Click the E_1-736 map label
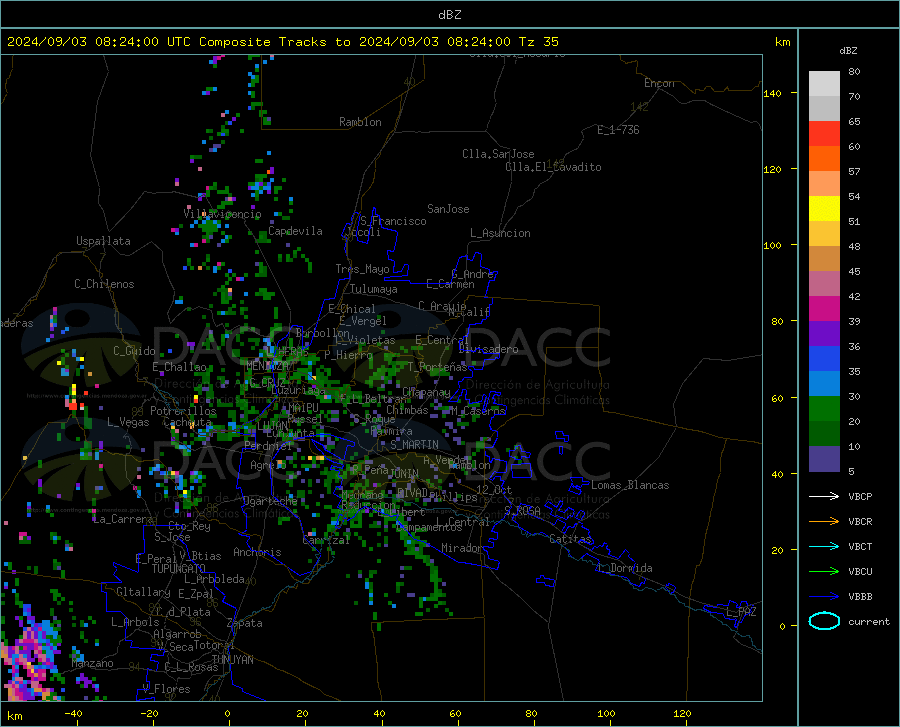Image resolution: width=900 pixels, height=727 pixels. [618, 130]
